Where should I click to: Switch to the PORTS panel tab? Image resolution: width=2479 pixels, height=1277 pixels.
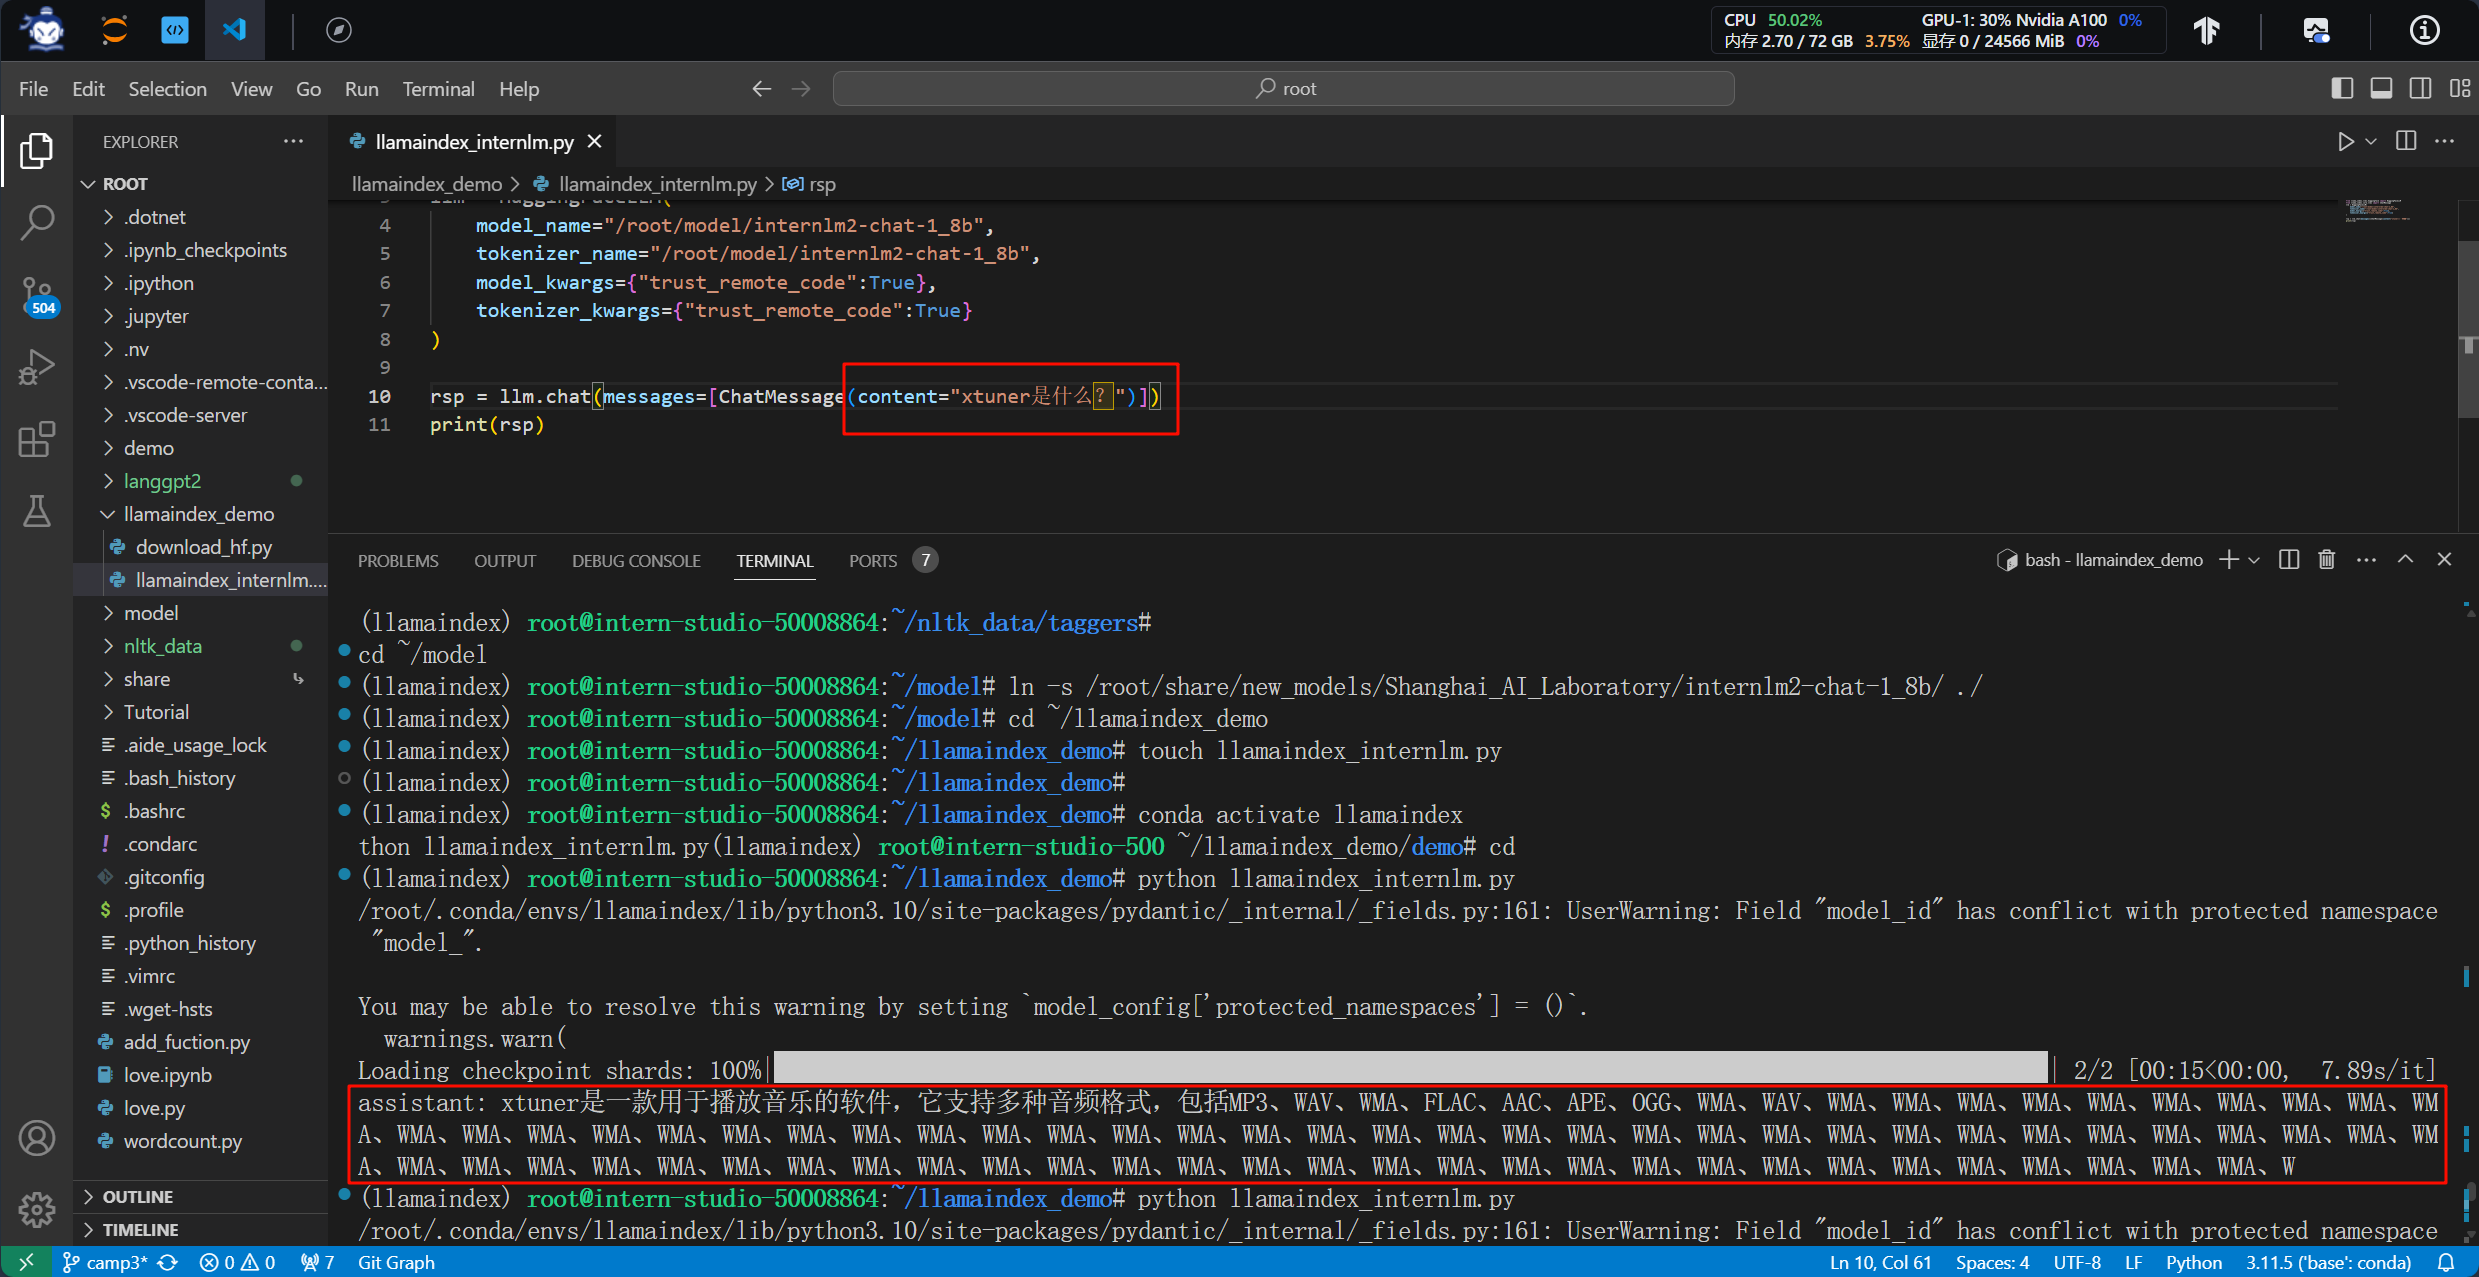(x=873, y=561)
